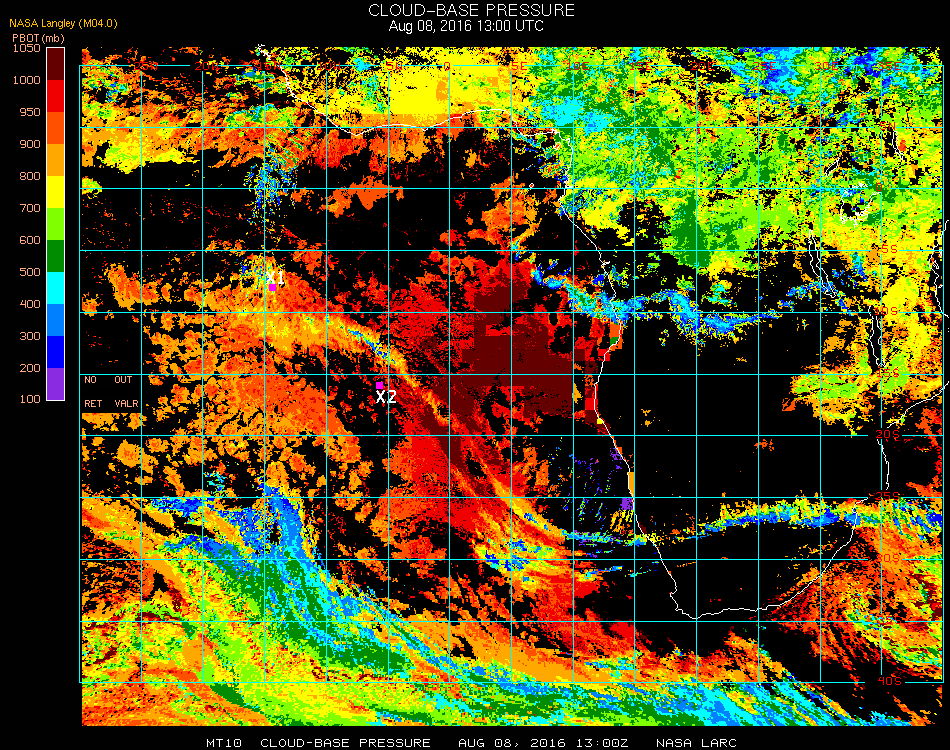Click the white X2 marker label
Image resolution: width=950 pixels, height=750 pixels.
click(x=386, y=397)
